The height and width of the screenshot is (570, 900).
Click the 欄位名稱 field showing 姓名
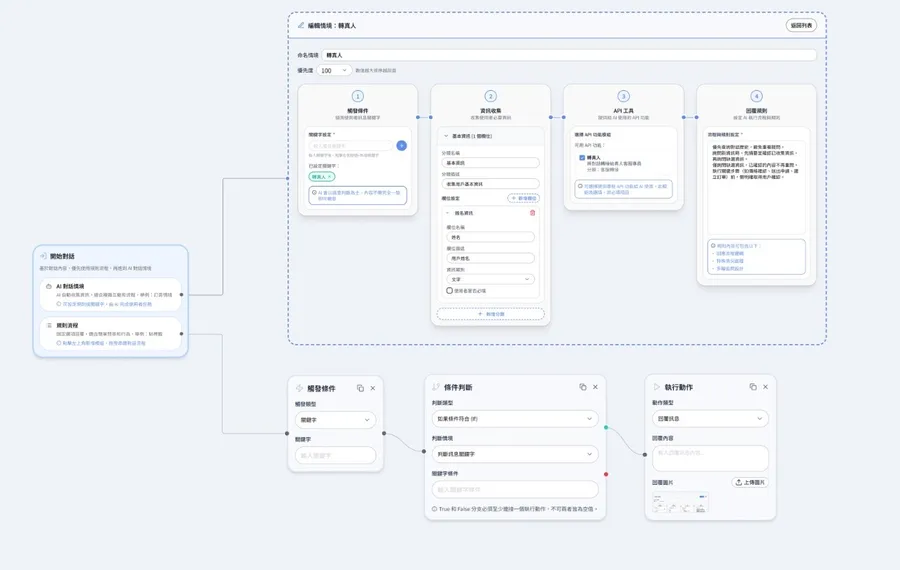[490, 237]
